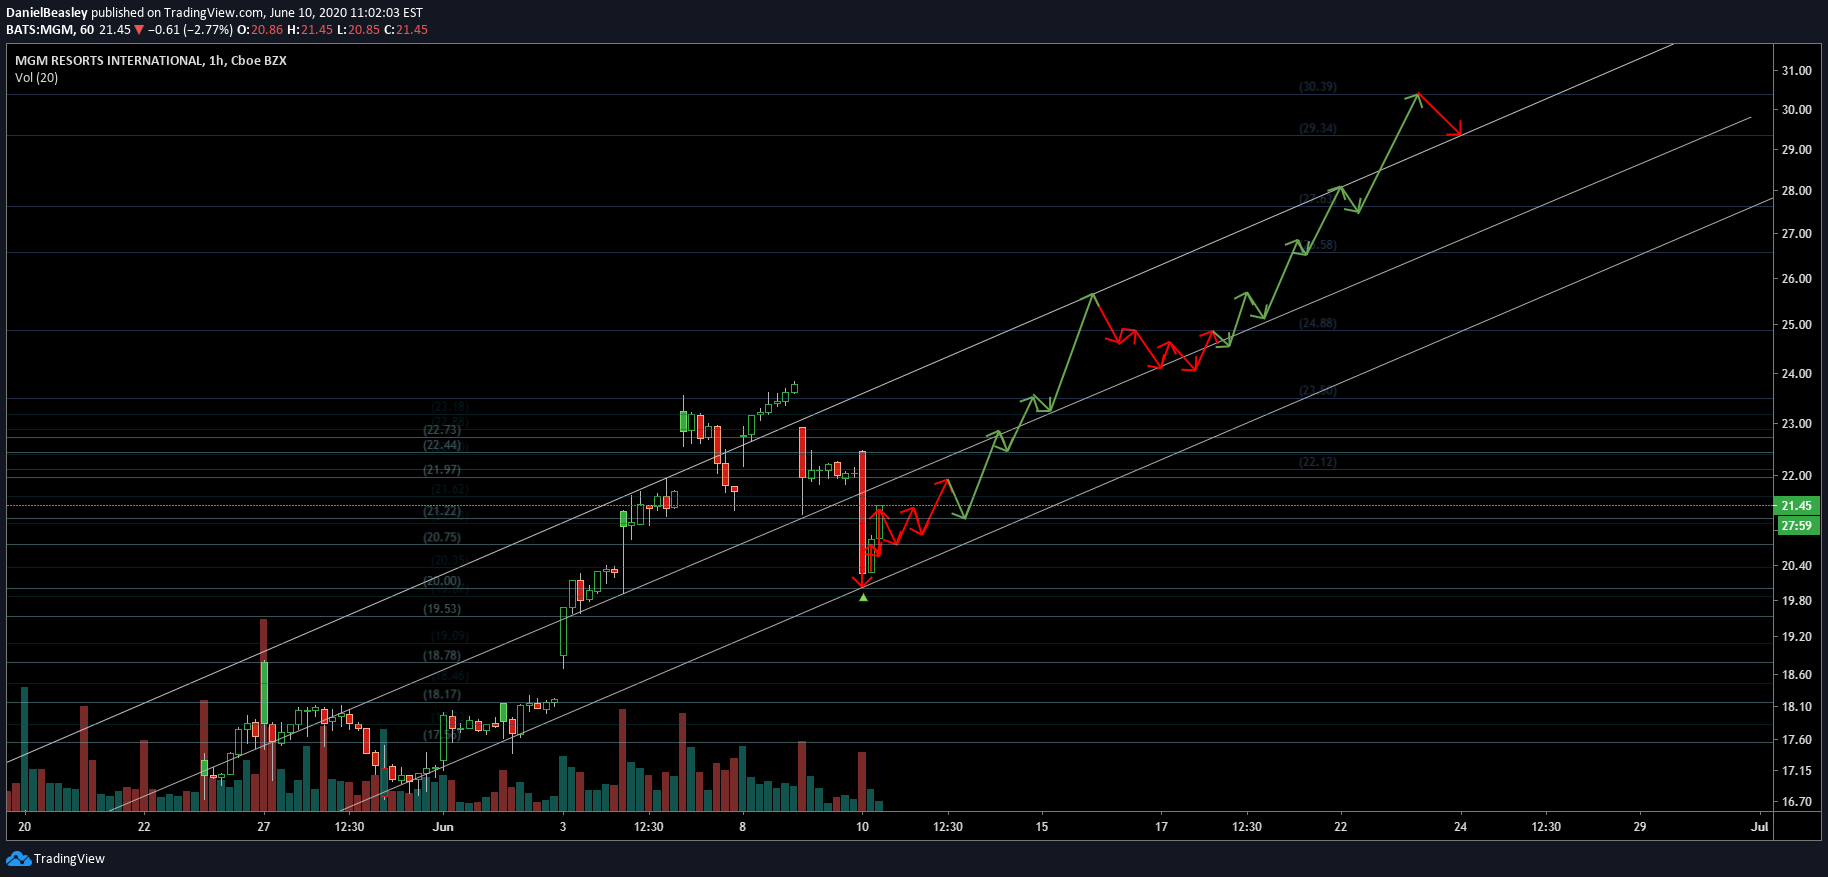Click the current price label 21.45 on axis

(x=1796, y=506)
